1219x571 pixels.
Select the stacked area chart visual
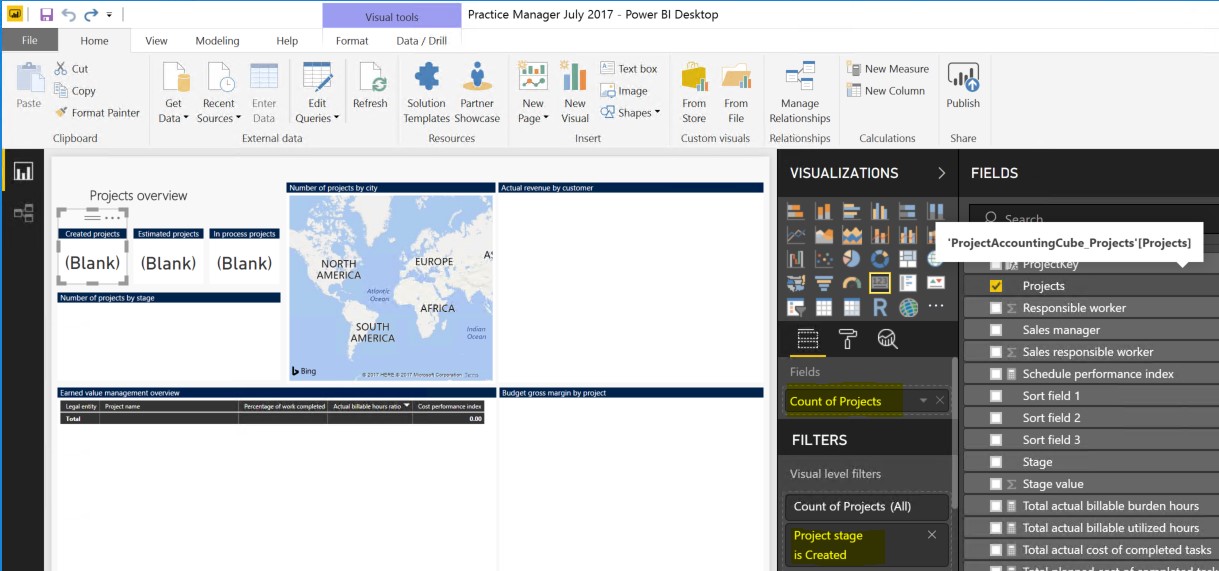(852, 236)
